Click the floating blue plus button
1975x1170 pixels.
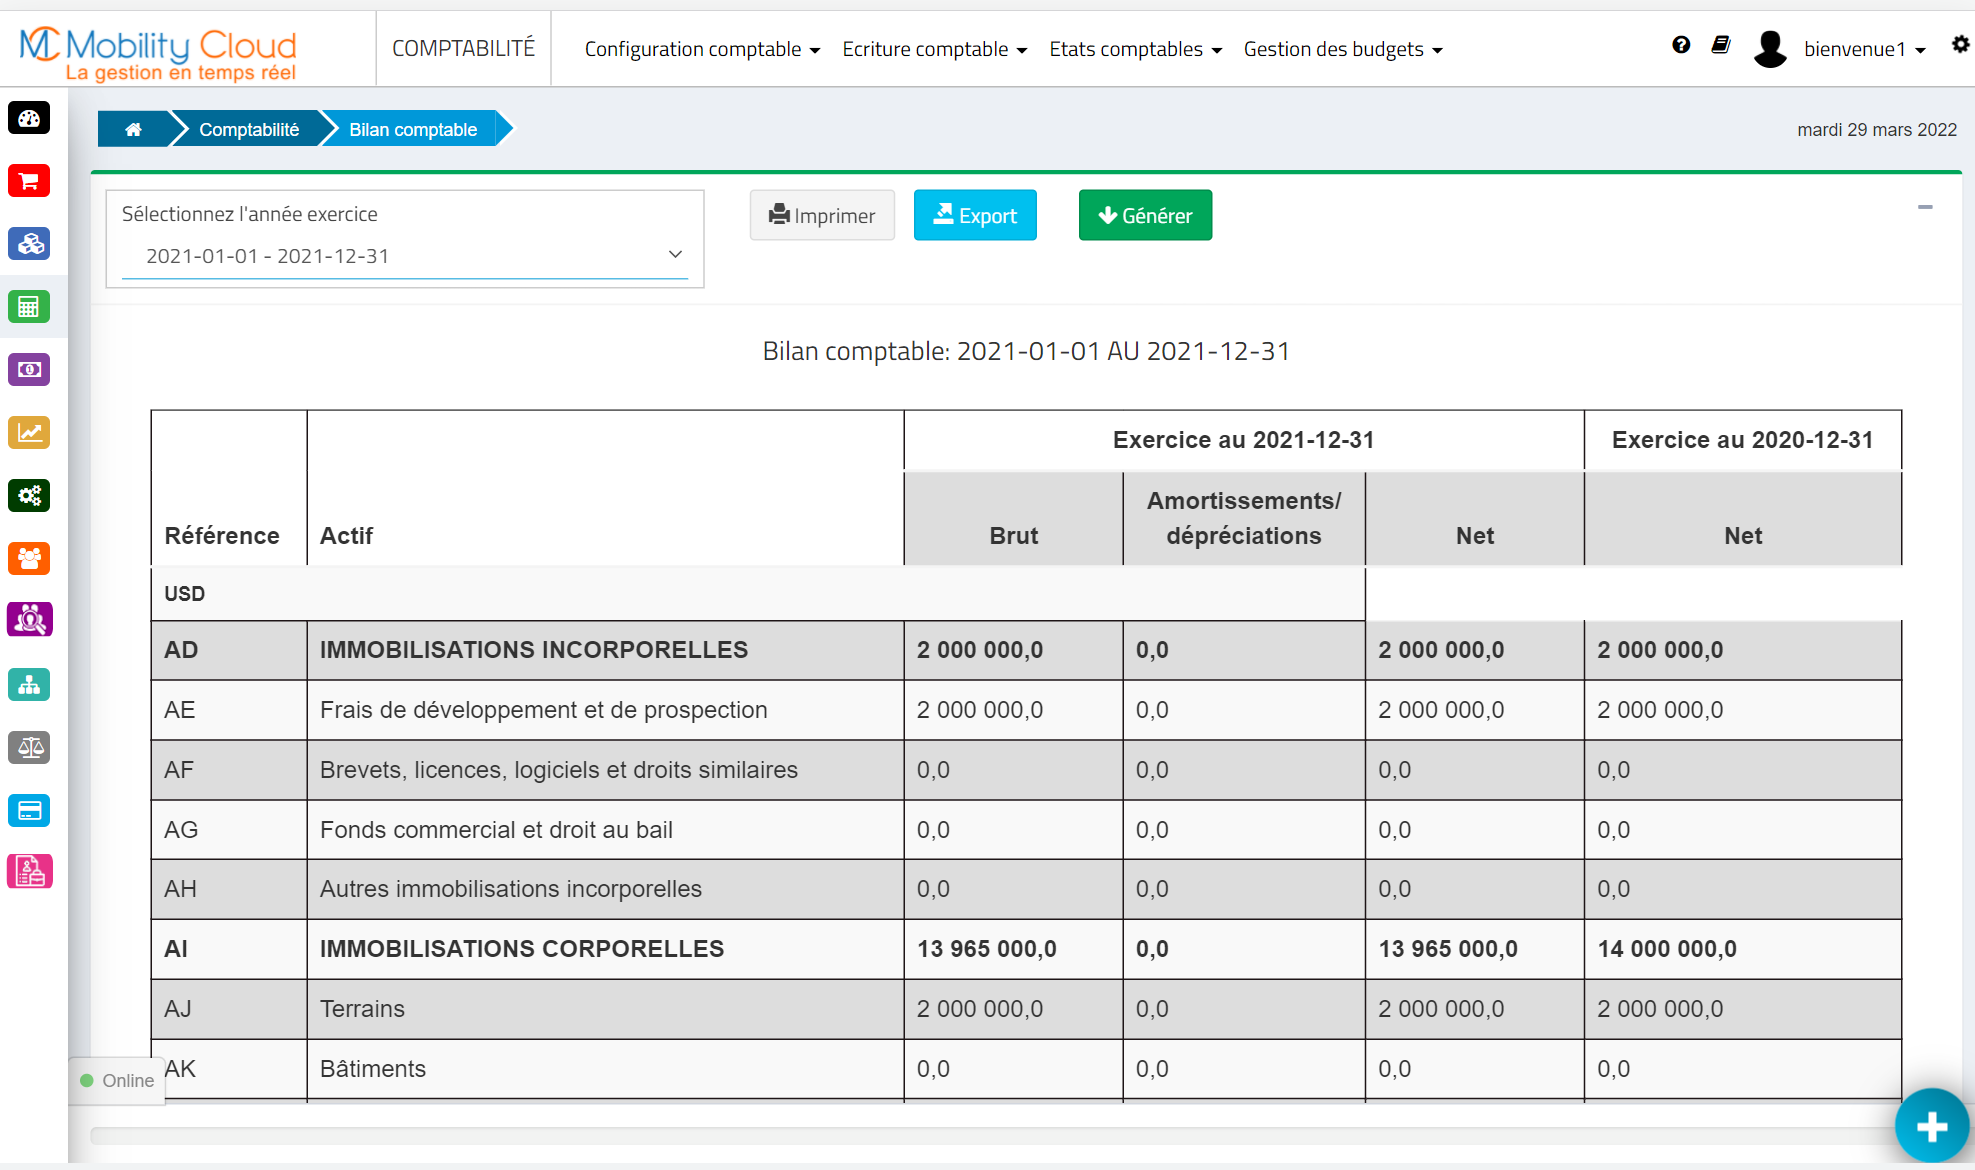tap(1931, 1126)
